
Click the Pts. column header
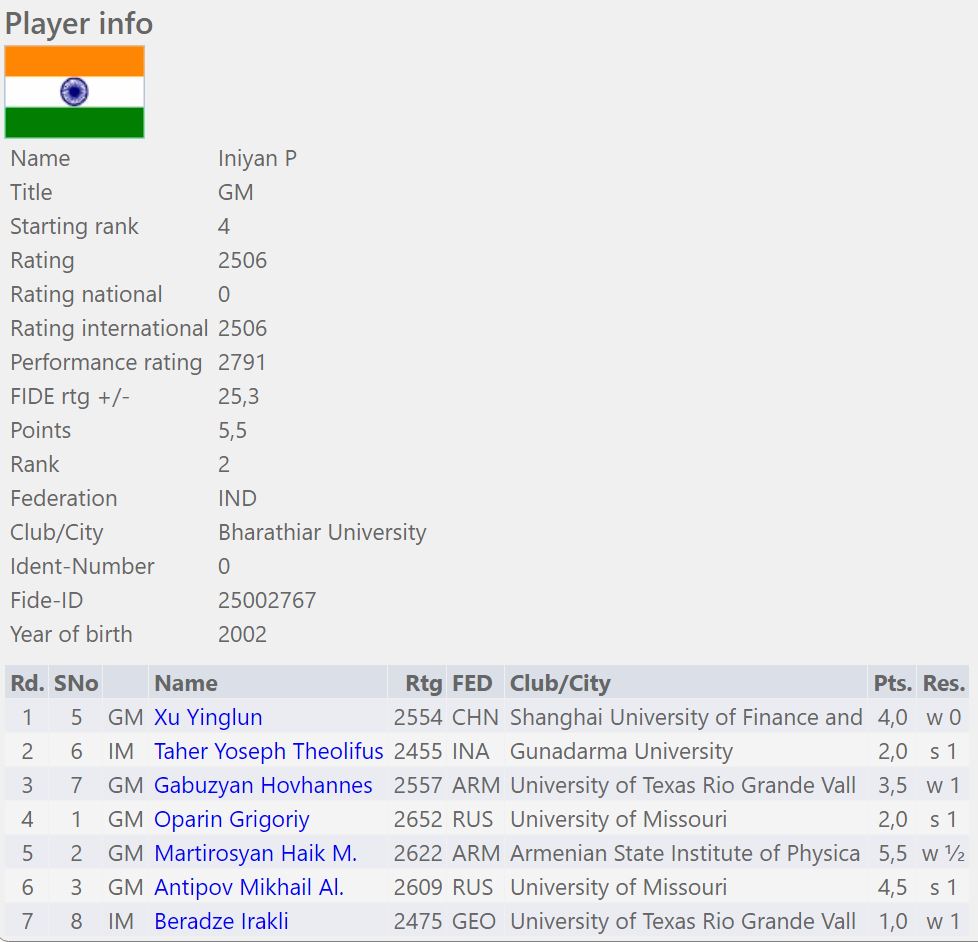tap(892, 683)
